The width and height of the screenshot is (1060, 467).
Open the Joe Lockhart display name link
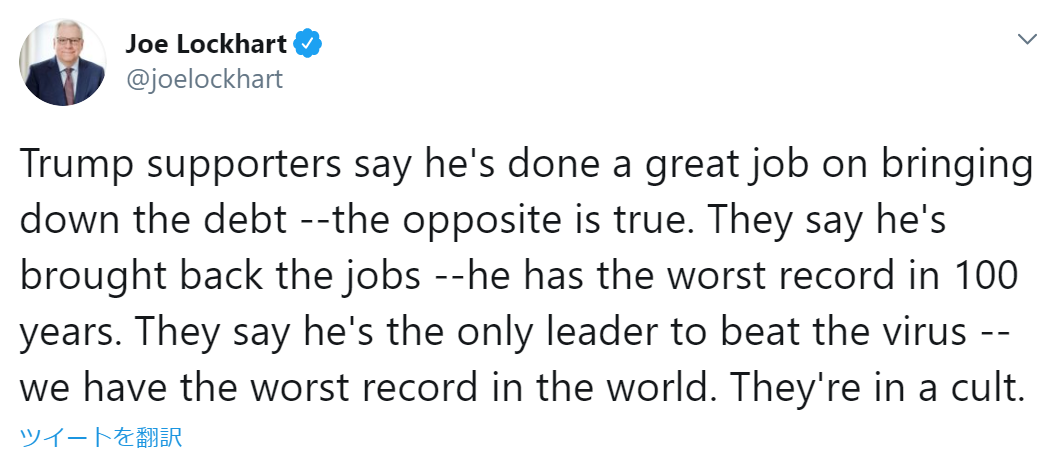click(206, 44)
